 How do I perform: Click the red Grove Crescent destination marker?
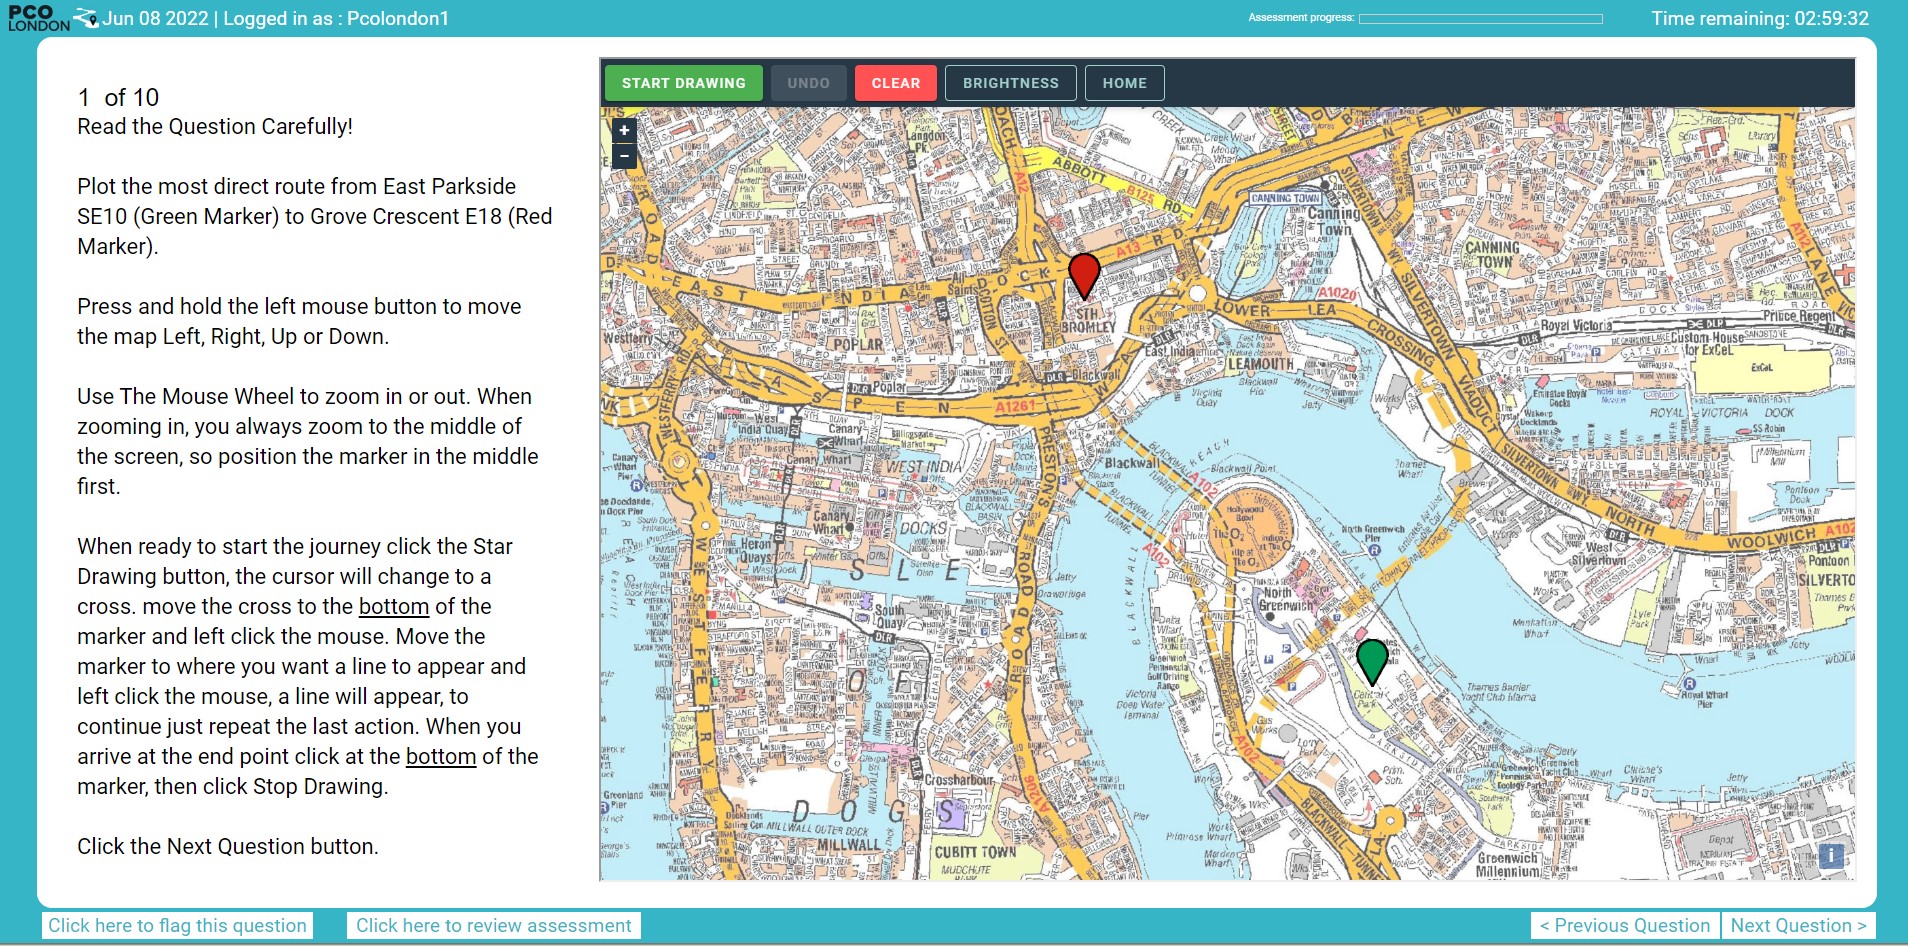(x=1084, y=274)
